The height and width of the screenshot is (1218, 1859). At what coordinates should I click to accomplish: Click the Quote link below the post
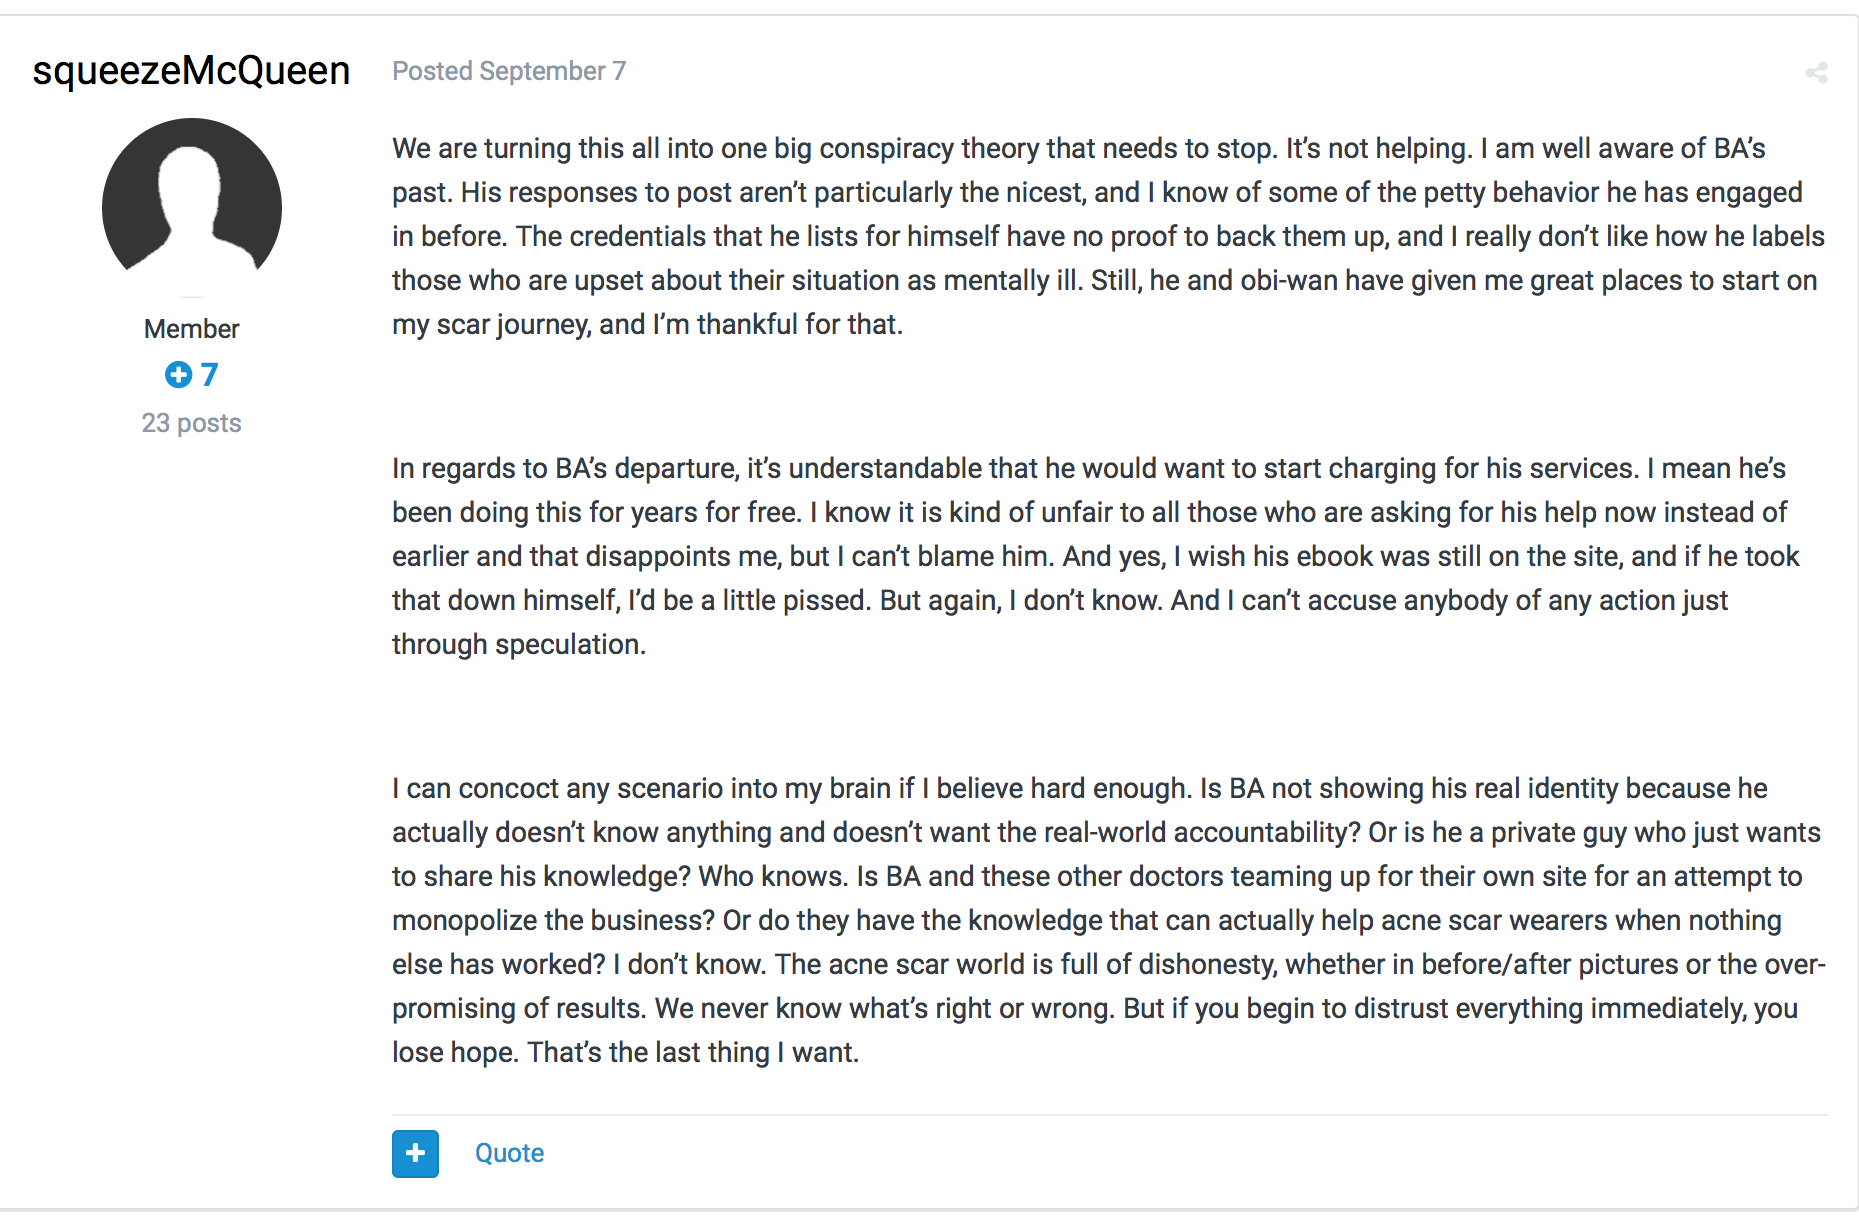pyautogui.click(x=509, y=1153)
